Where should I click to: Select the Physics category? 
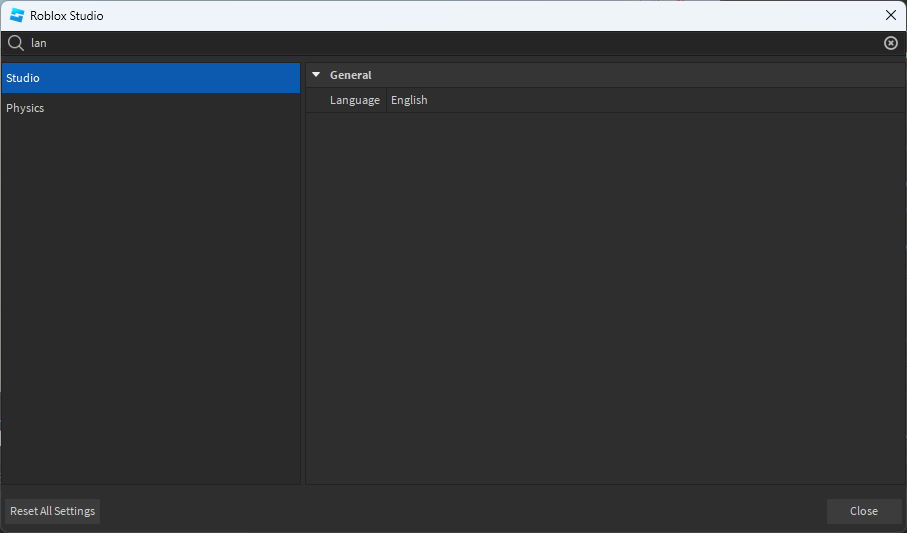click(151, 108)
